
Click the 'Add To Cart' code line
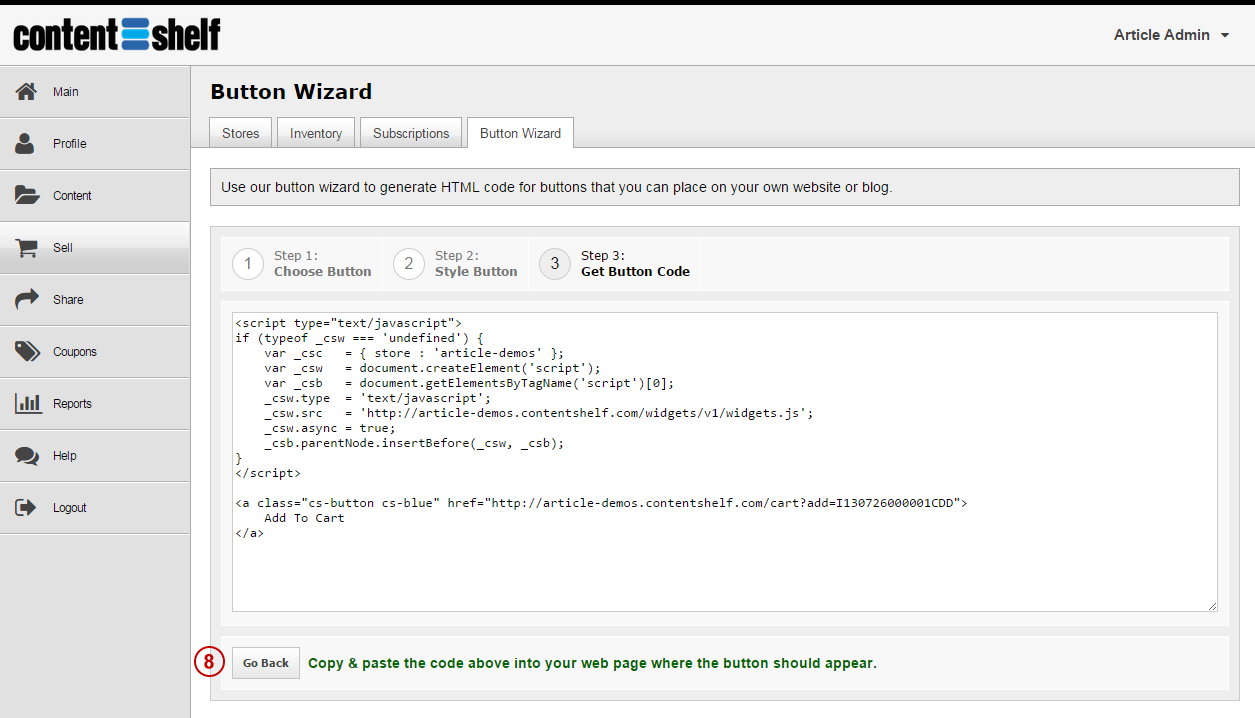click(x=304, y=518)
